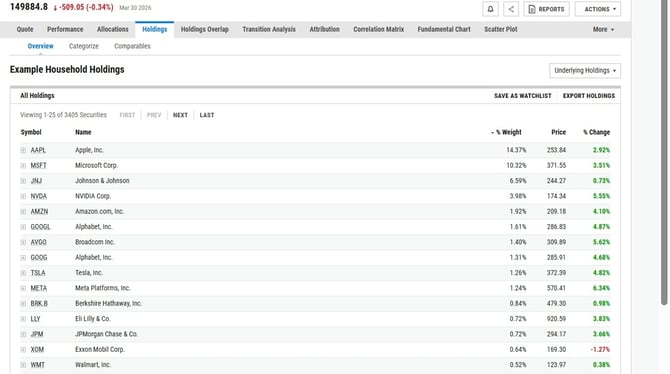This screenshot has height=374, width=670.
Task: Go to Next page of securities
Action: click(180, 115)
